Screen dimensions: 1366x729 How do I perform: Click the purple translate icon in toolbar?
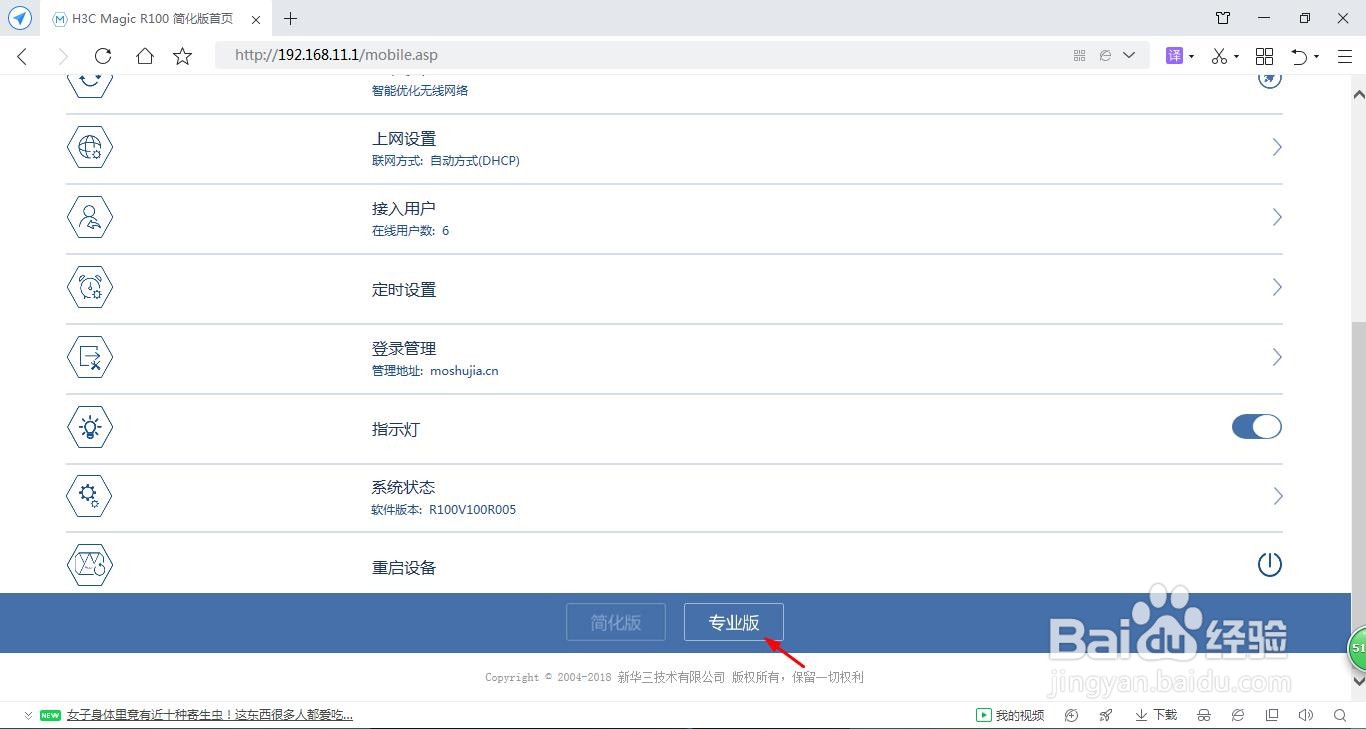click(x=1174, y=55)
